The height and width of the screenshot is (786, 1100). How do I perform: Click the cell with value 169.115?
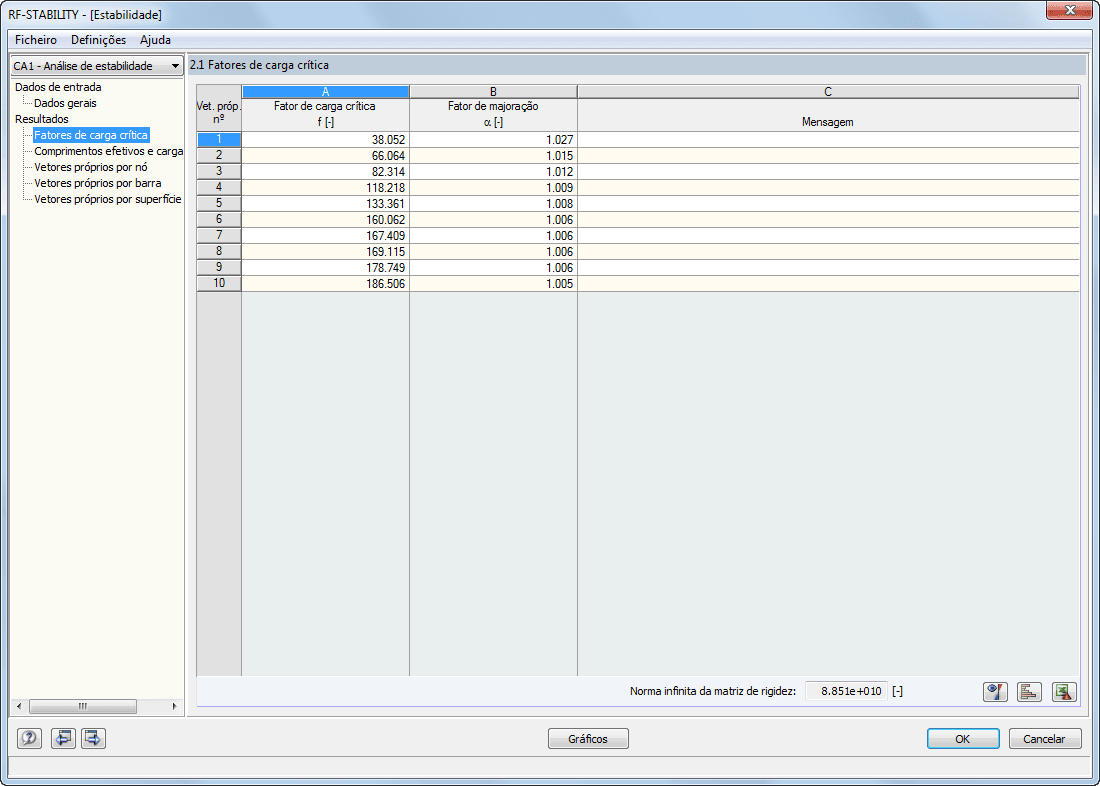point(326,252)
